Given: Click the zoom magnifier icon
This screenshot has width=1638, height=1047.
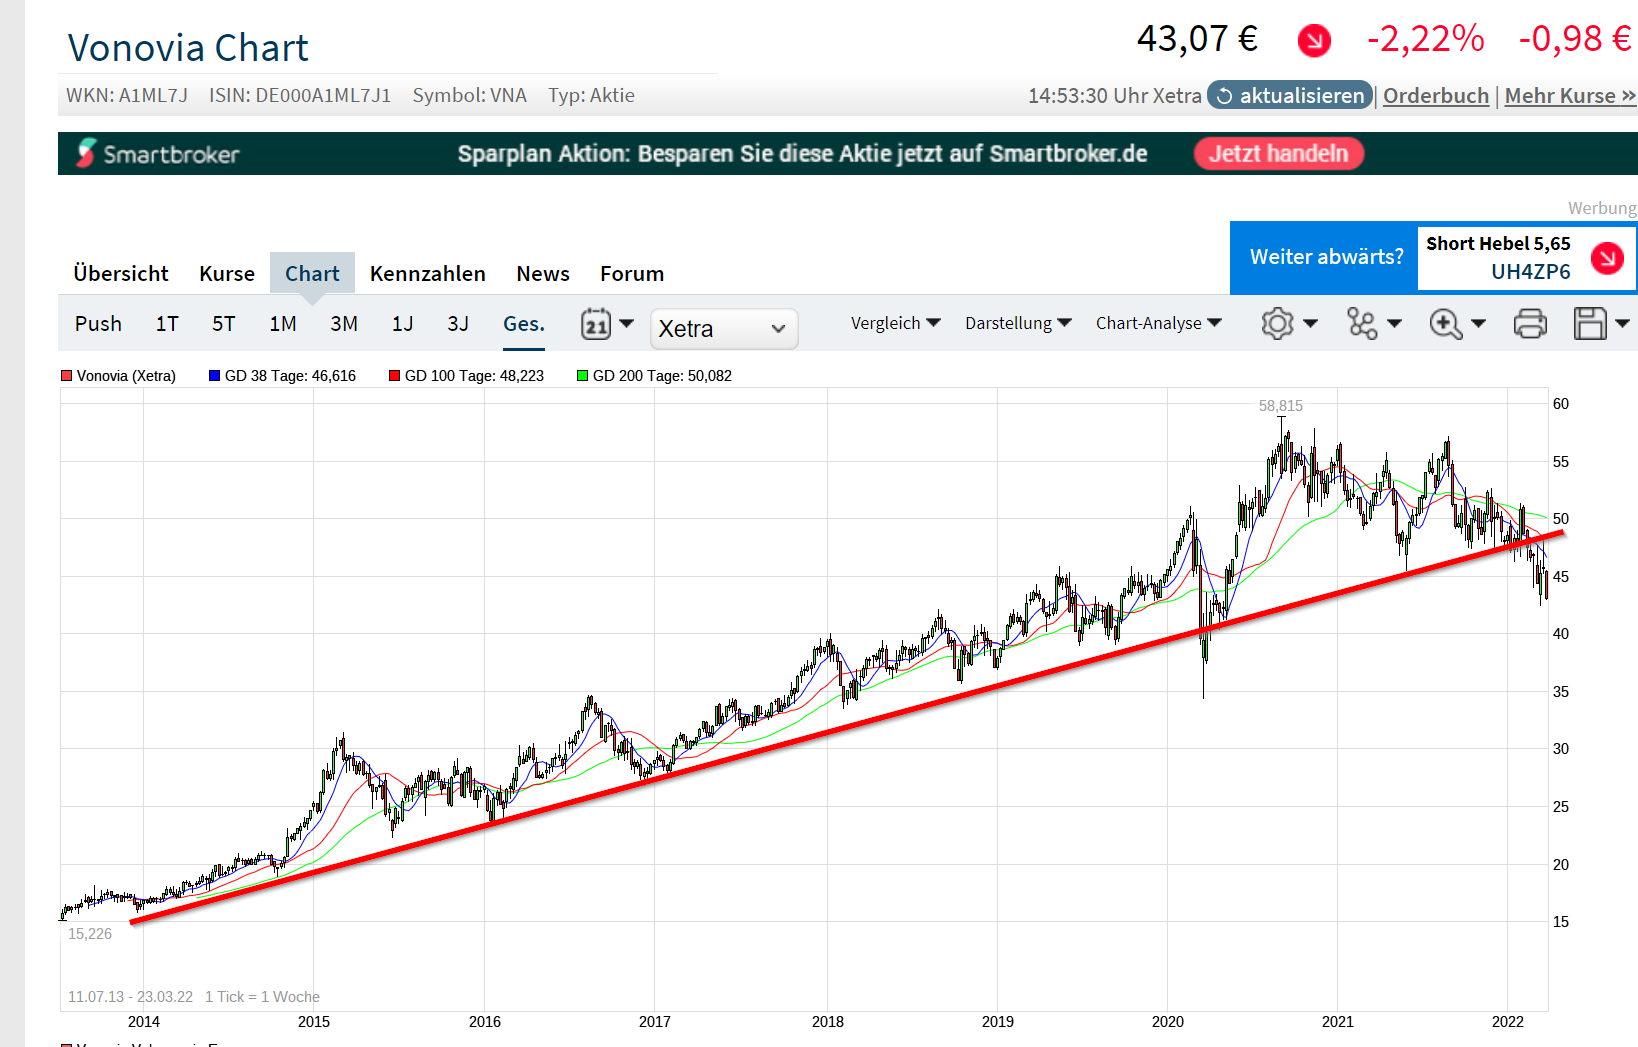Looking at the screenshot, I should click(x=1446, y=324).
